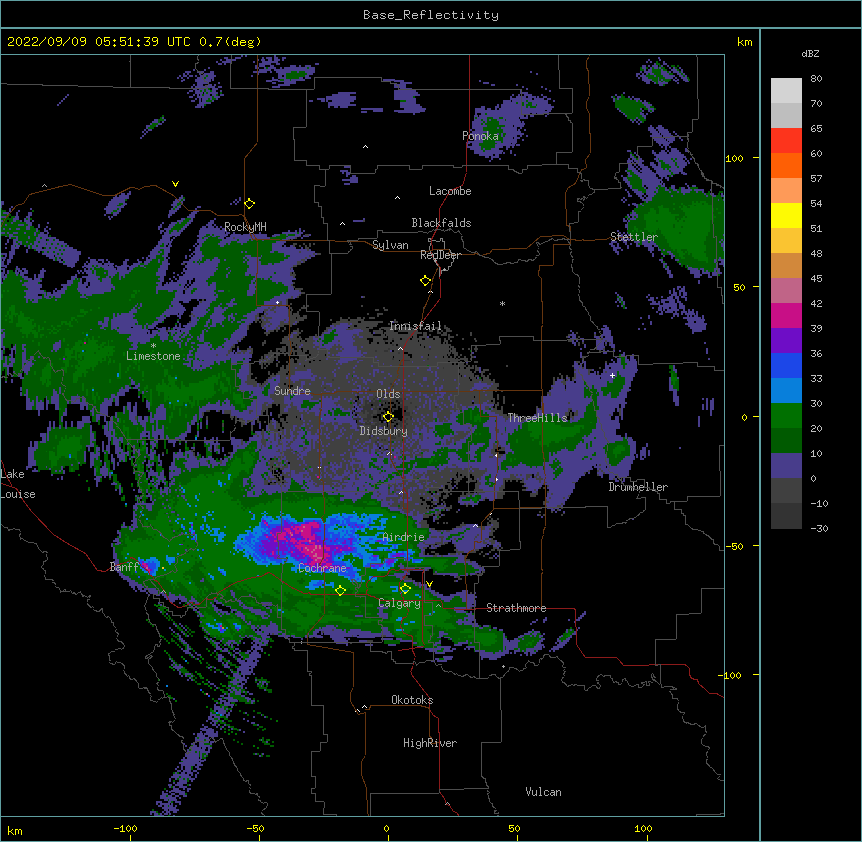The width and height of the screenshot is (862, 842).
Task: Select the Sundre label
Action: (292, 391)
